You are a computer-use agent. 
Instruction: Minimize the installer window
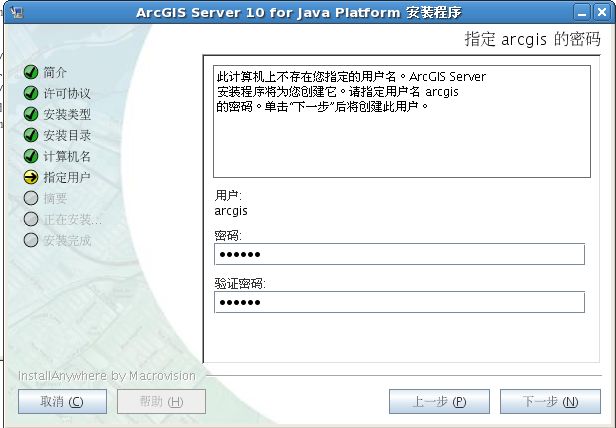click(x=581, y=13)
